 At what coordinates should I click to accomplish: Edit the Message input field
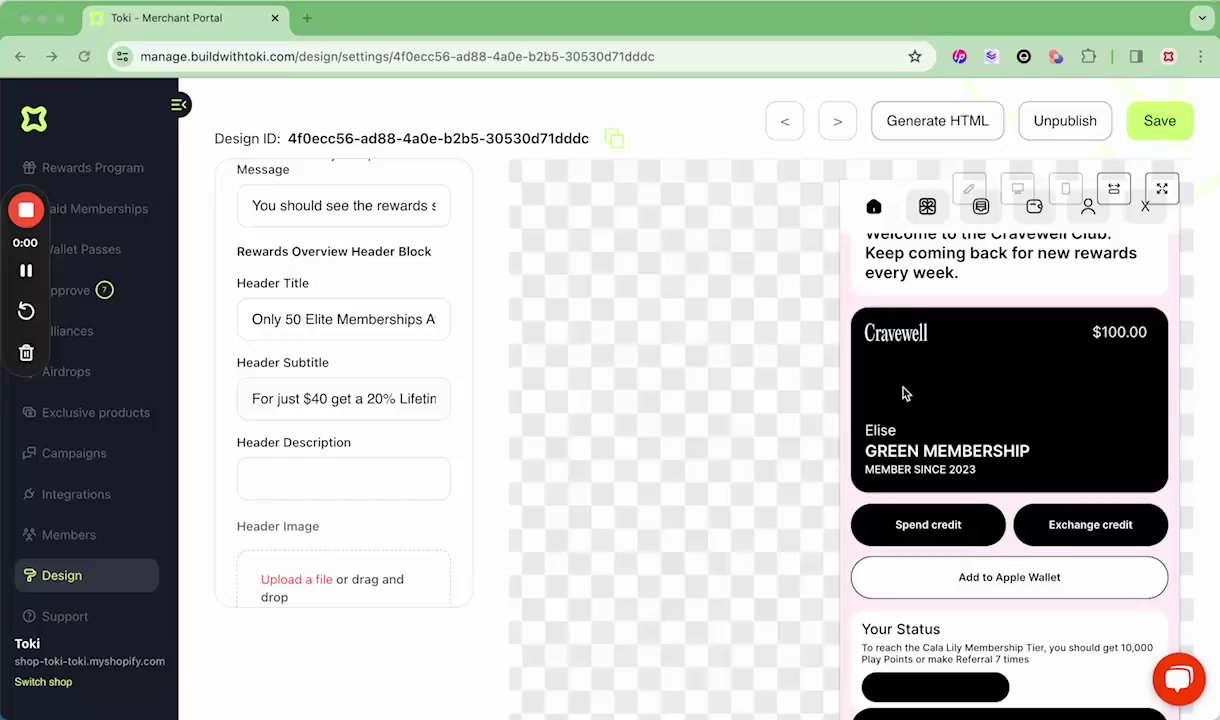tap(343, 206)
